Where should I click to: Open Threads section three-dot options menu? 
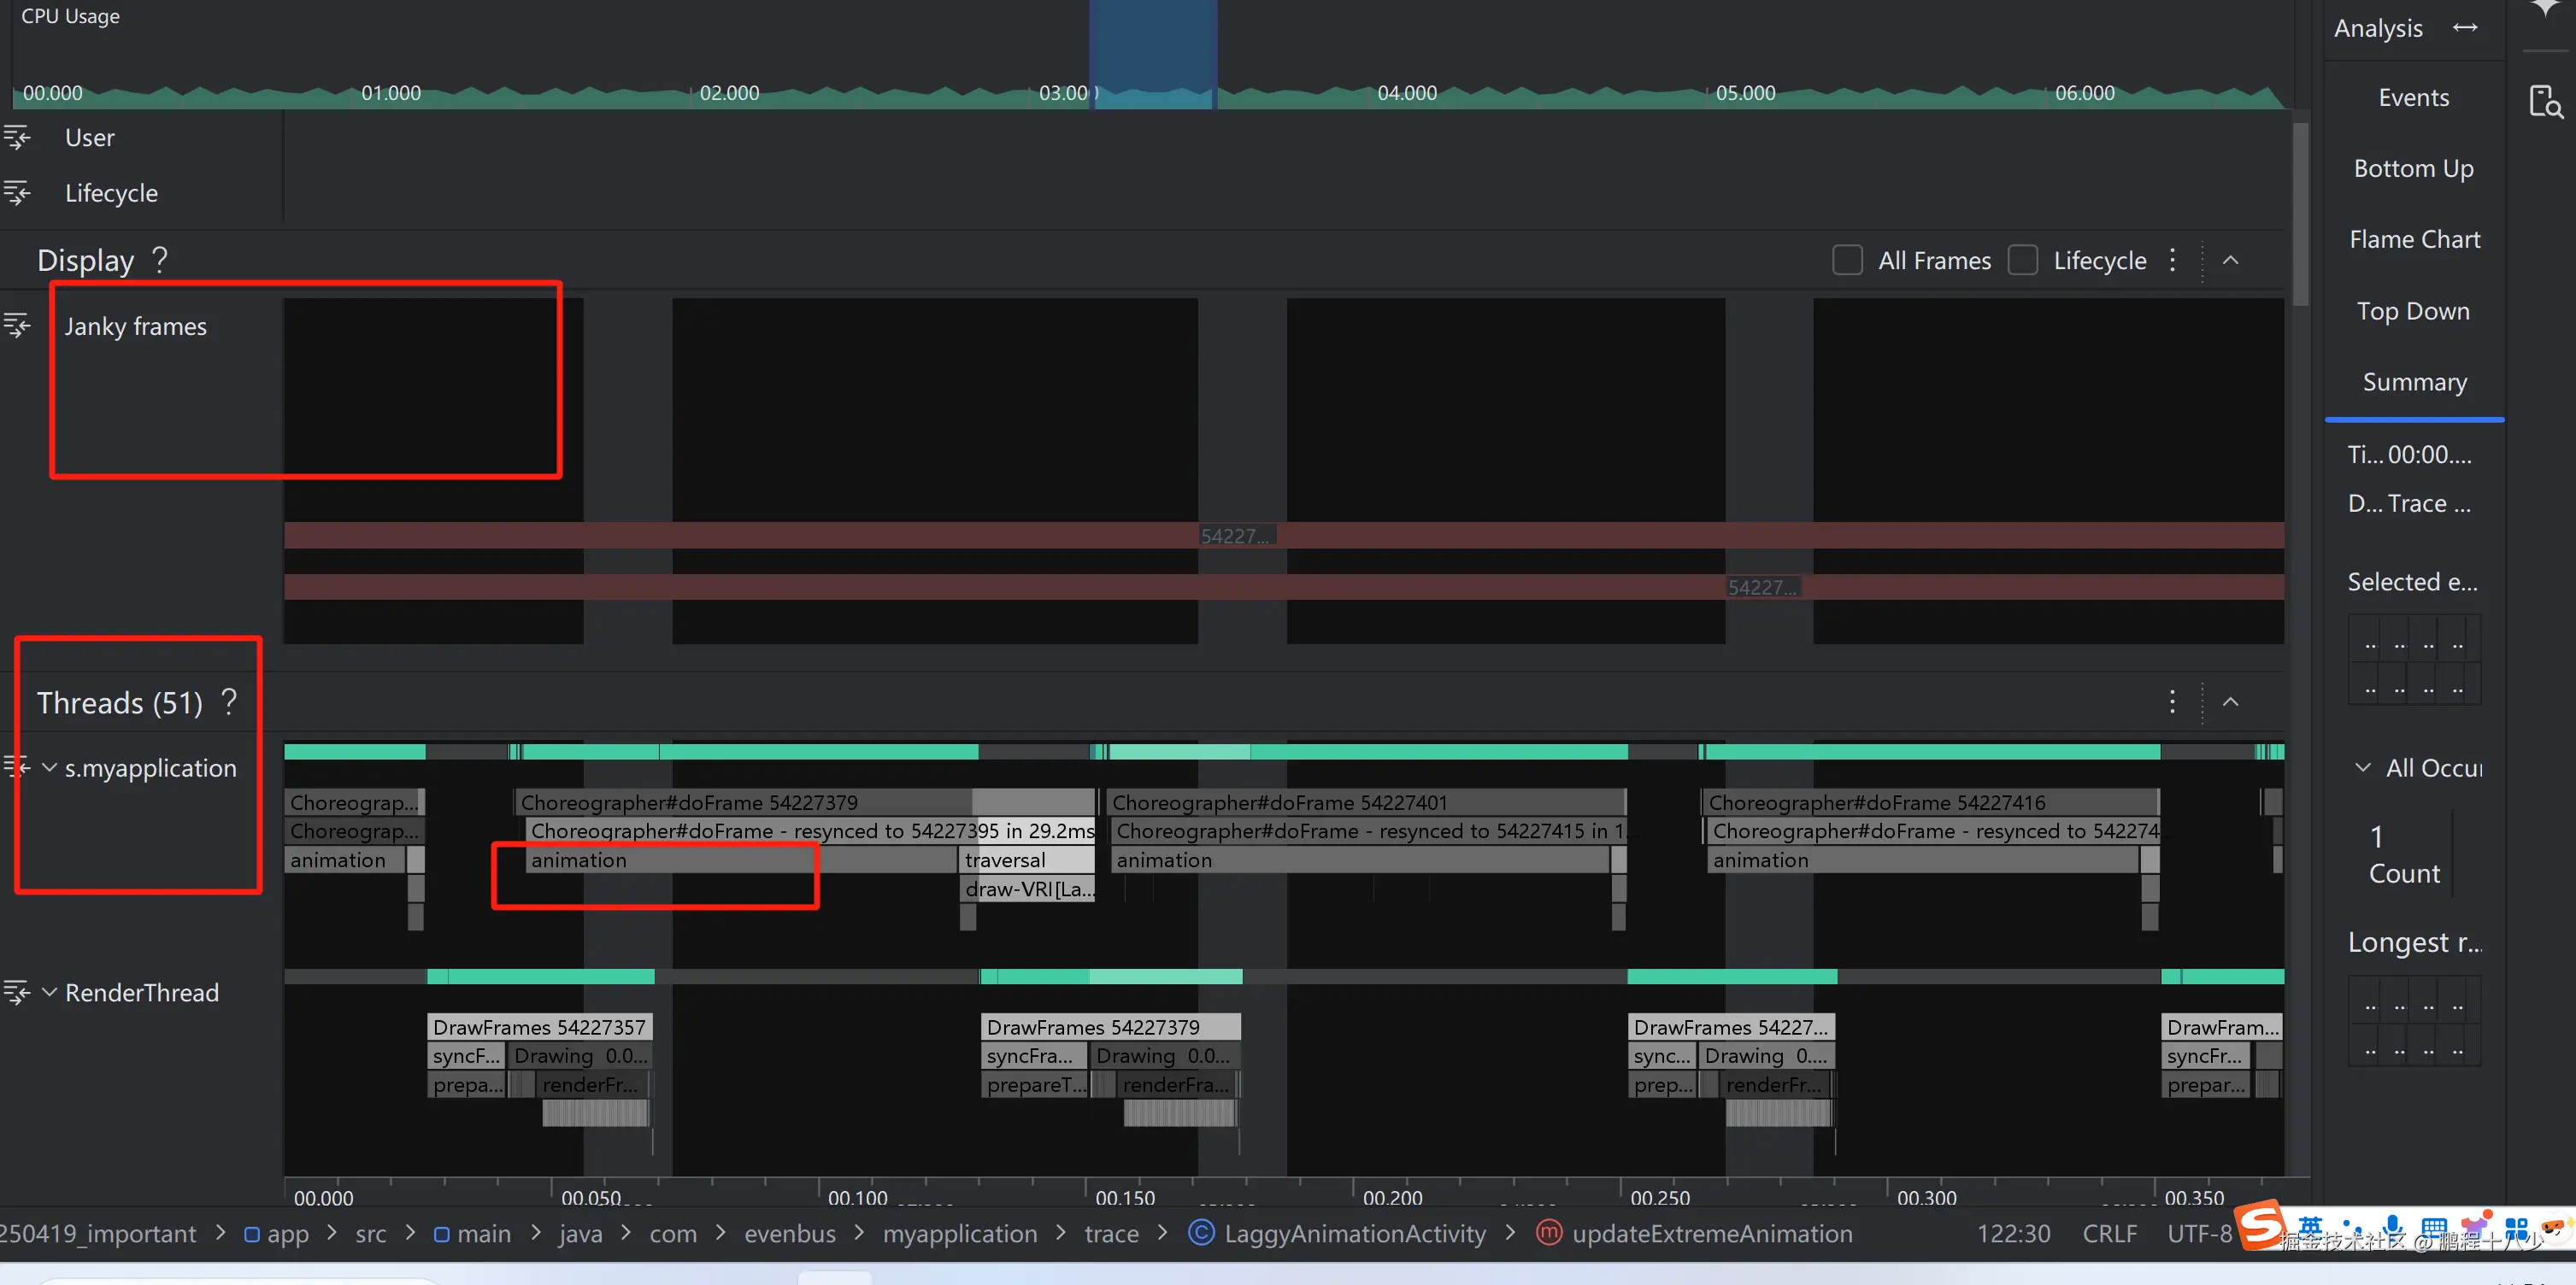(x=2172, y=702)
